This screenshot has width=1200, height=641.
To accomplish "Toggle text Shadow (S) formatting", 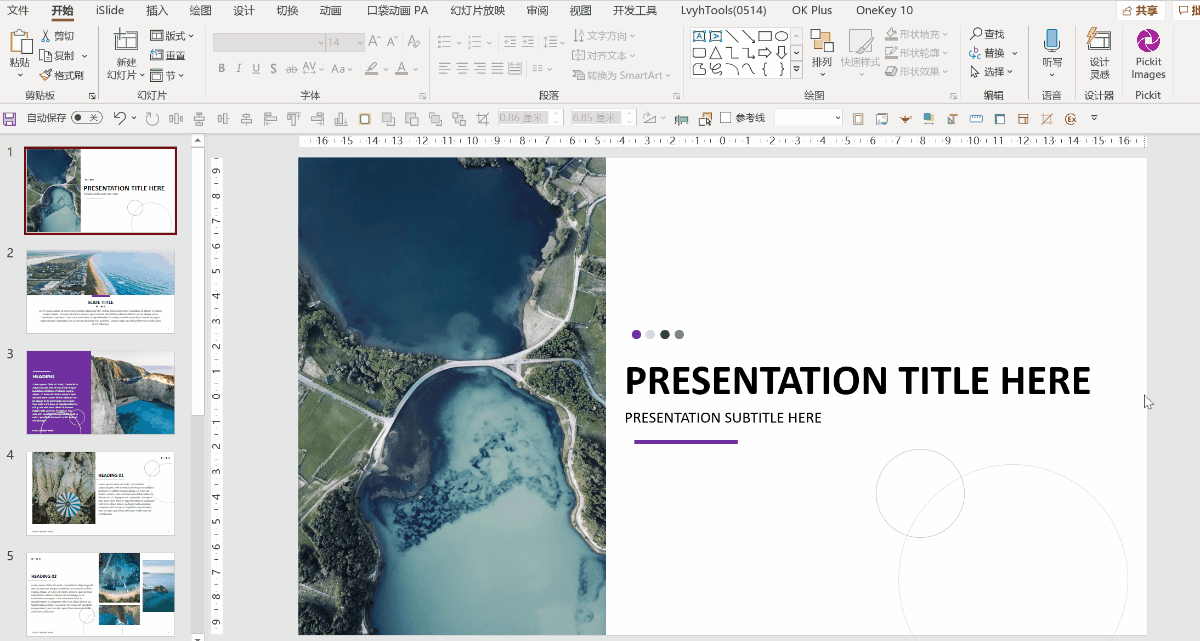I will point(273,69).
